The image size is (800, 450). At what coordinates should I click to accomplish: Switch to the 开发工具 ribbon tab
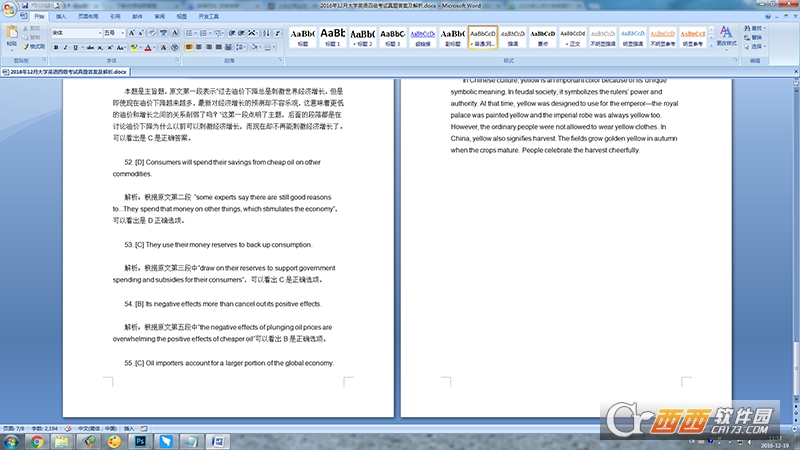coord(208,16)
